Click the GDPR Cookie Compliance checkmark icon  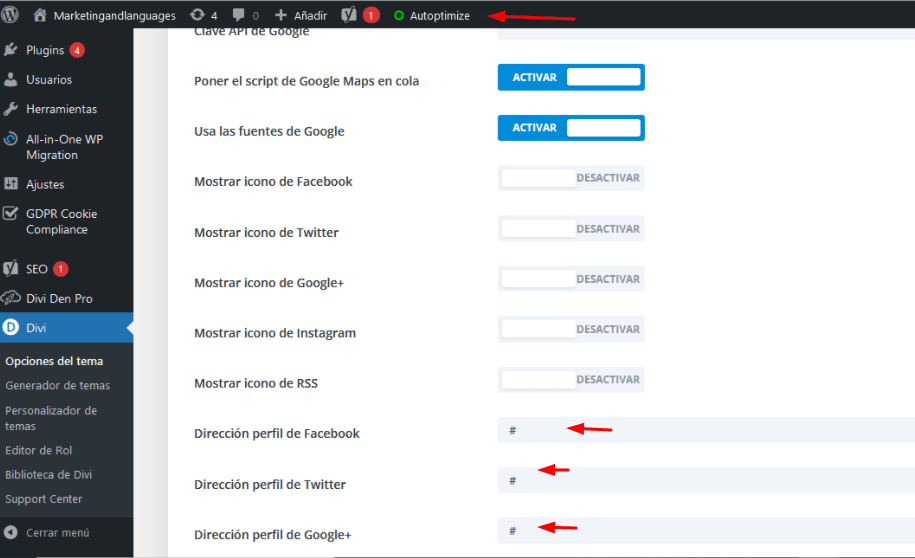point(11,213)
